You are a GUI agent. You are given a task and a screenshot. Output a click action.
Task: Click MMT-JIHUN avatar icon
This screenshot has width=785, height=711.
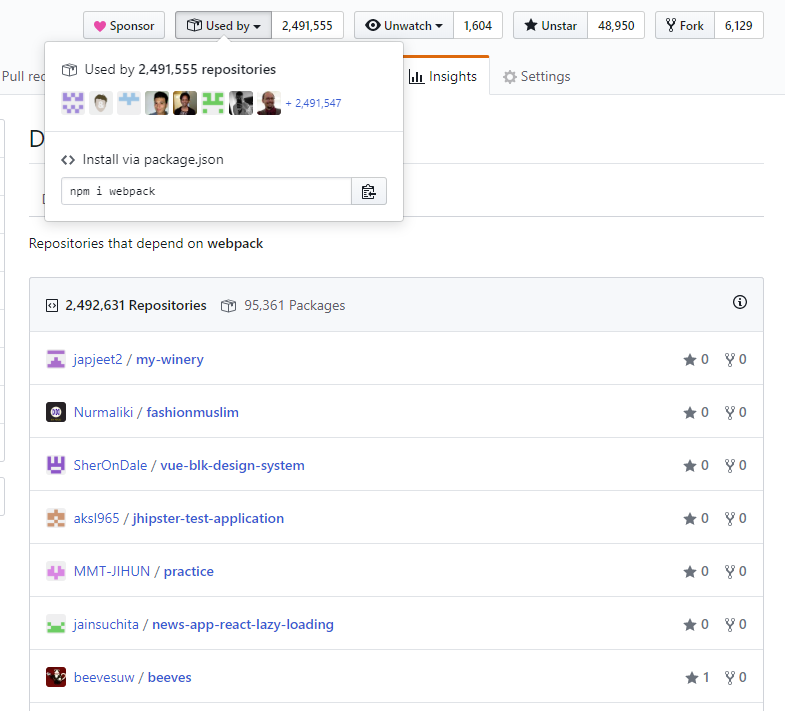point(56,571)
